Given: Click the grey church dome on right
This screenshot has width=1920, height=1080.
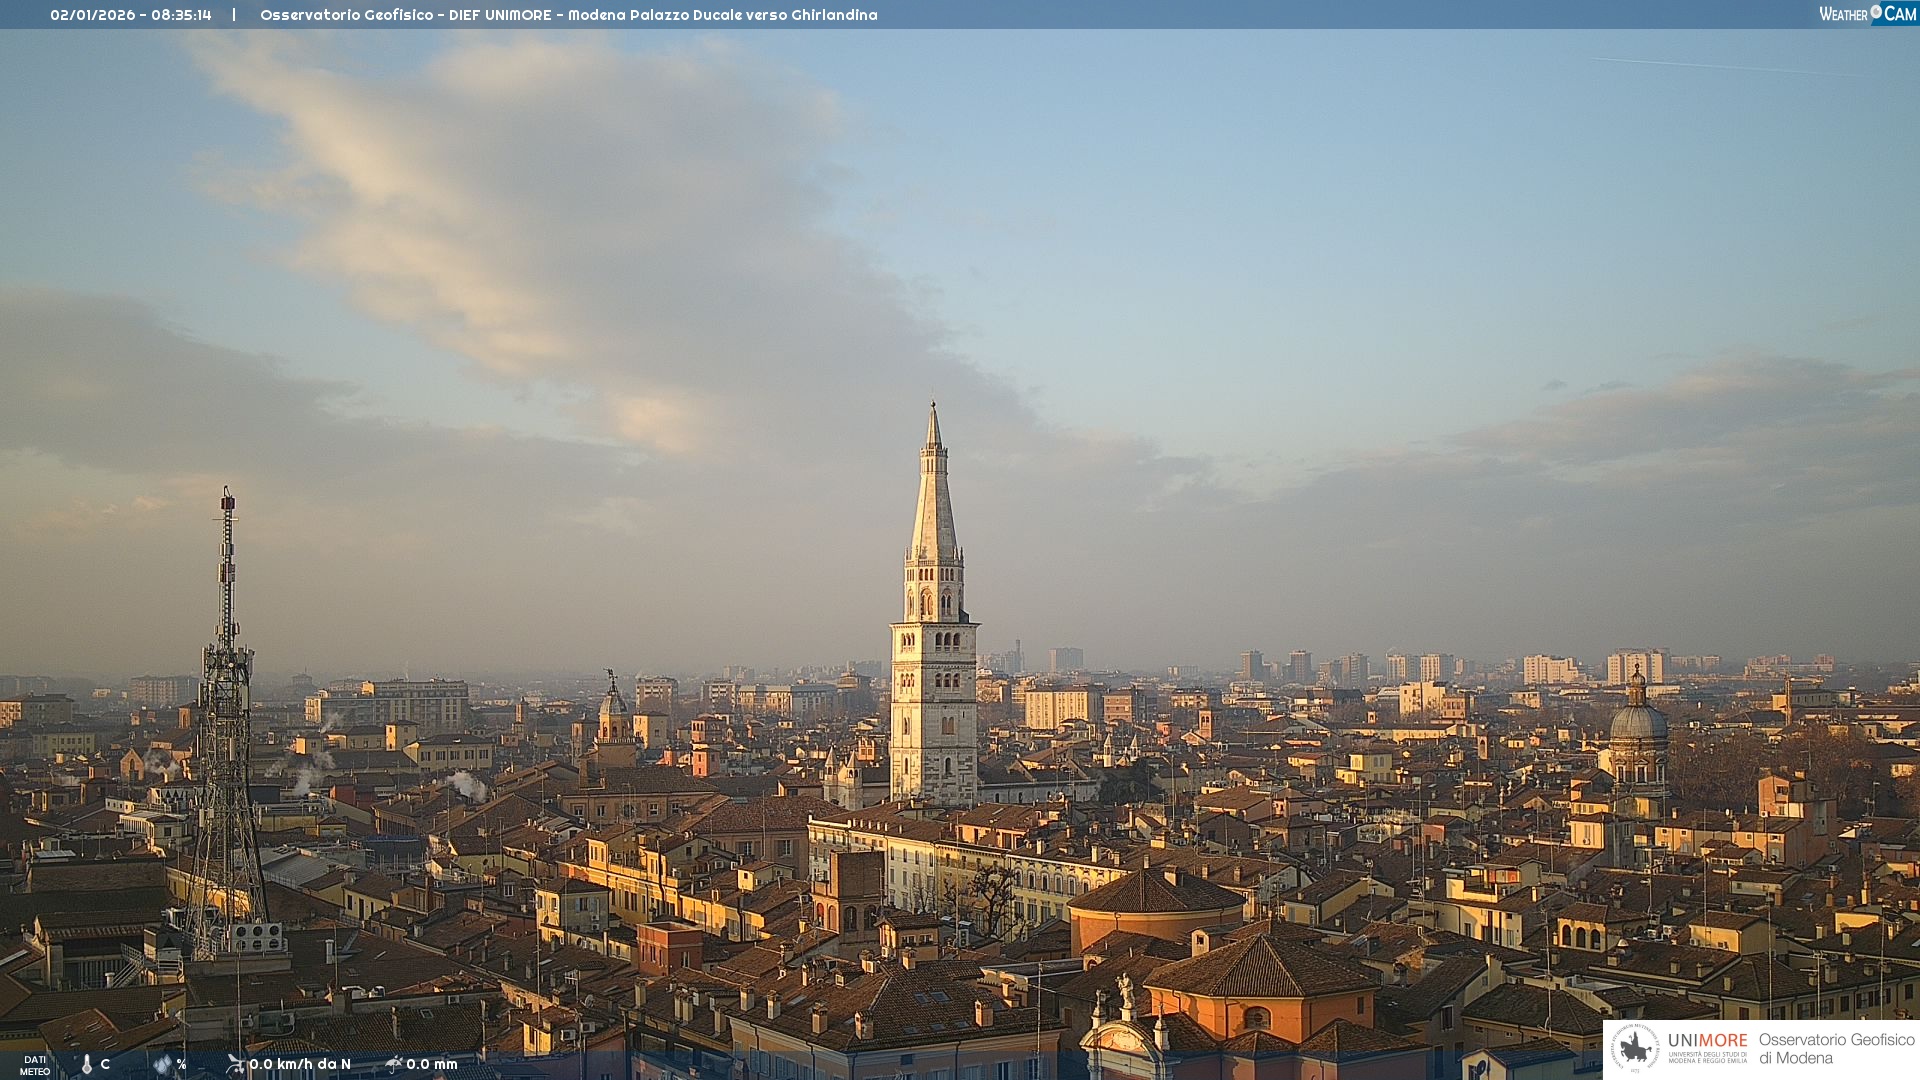Looking at the screenshot, I should (1638, 722).
